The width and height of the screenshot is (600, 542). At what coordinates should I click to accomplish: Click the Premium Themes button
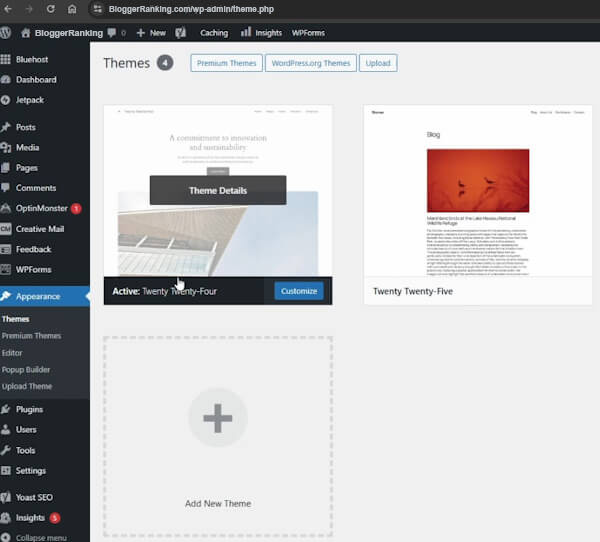point(226,63)
